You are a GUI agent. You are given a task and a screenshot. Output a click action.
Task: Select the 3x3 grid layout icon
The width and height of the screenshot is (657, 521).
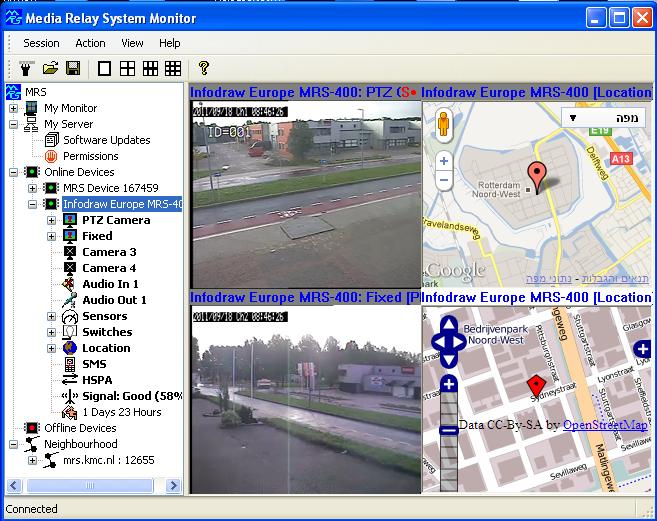150,68
